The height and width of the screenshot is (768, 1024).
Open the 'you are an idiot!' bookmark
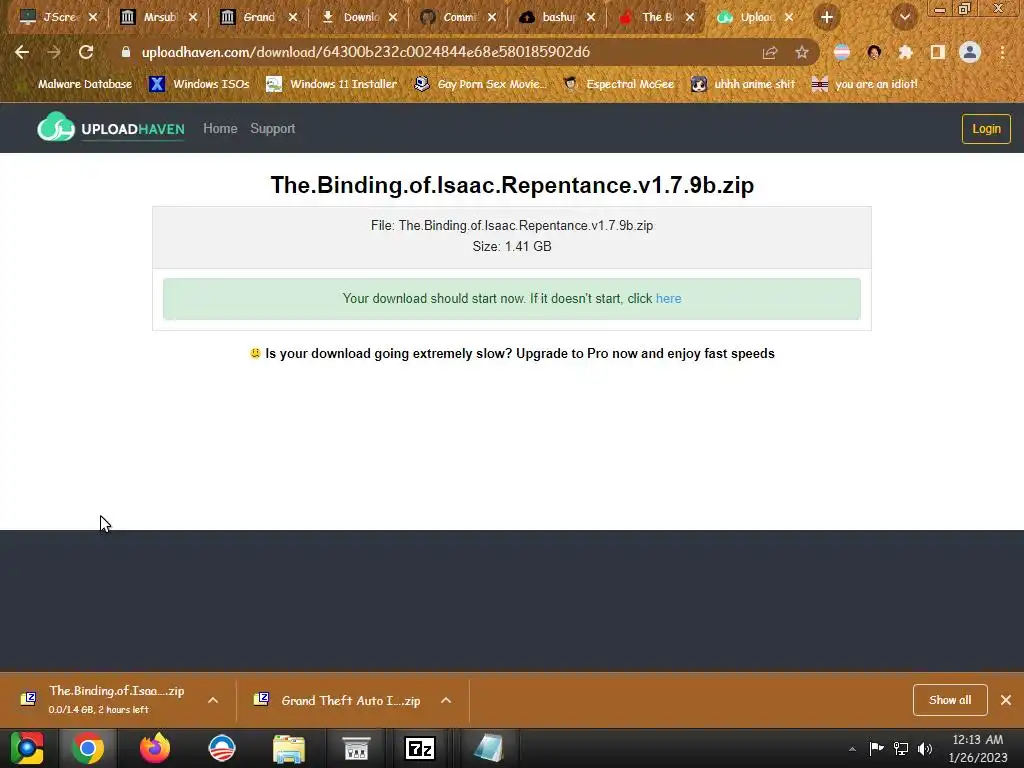865,84
